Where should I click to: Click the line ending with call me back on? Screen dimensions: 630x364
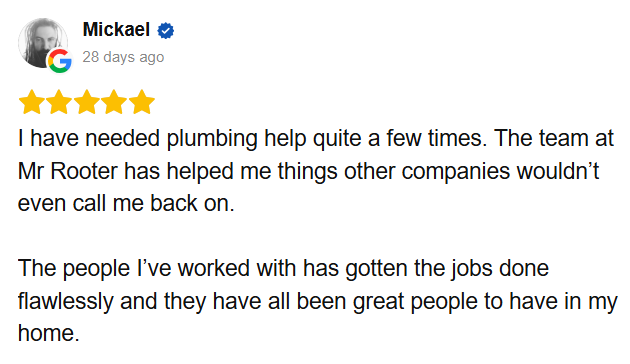pyautogui.click(x=126, y=203)
